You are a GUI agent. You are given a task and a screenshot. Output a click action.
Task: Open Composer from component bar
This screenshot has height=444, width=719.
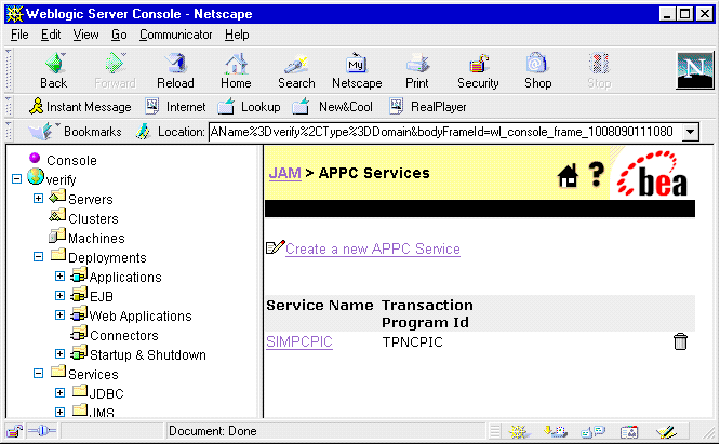pos(666,432)
